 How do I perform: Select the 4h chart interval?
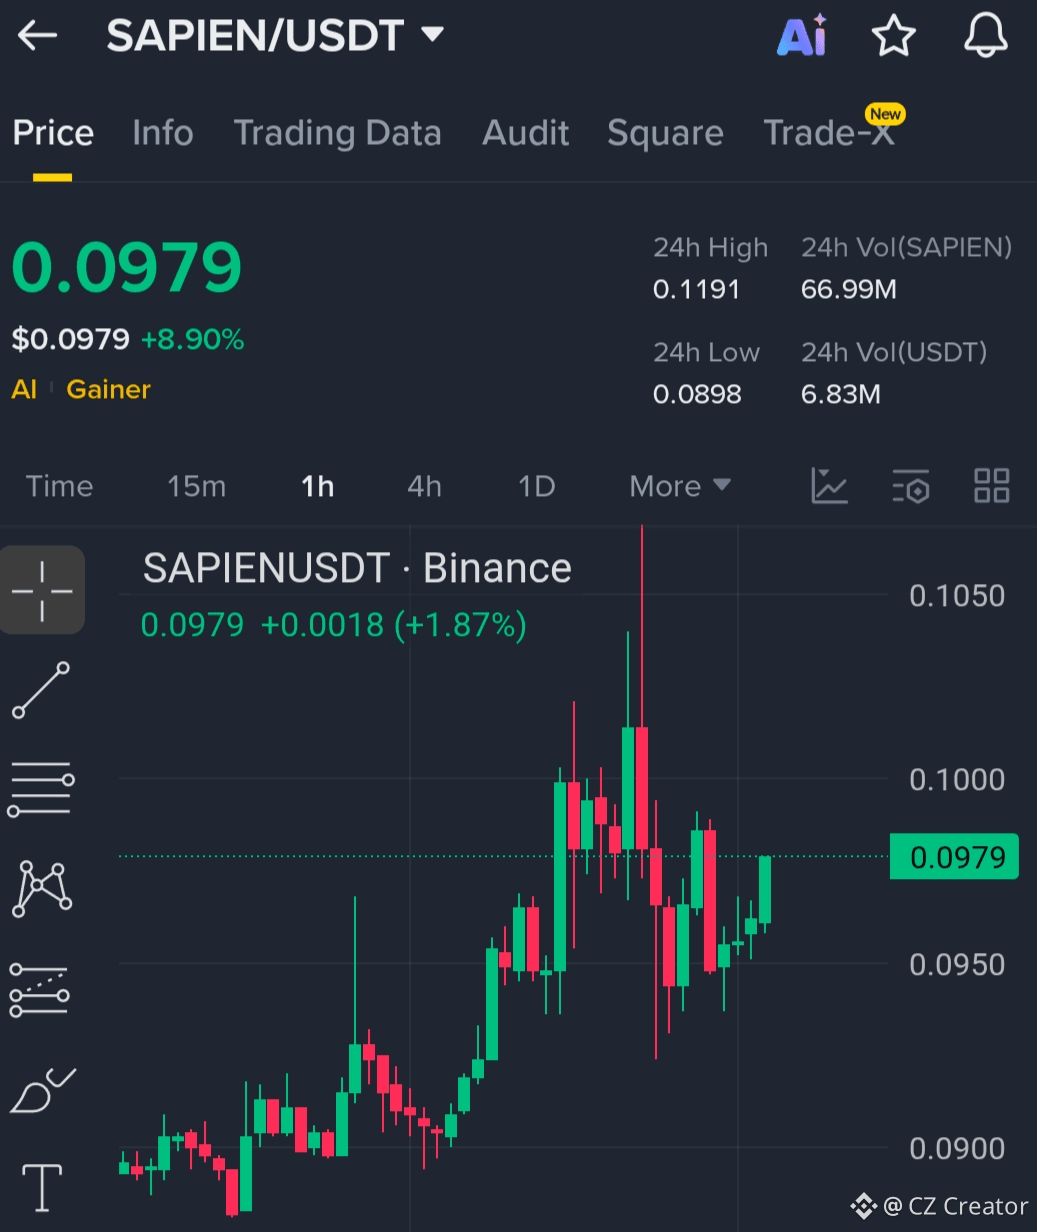(424, 486)
